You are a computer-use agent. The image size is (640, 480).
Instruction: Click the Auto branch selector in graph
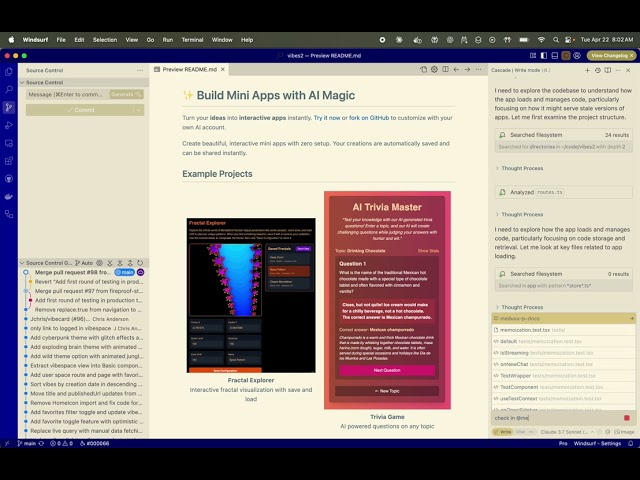point(84,263)
